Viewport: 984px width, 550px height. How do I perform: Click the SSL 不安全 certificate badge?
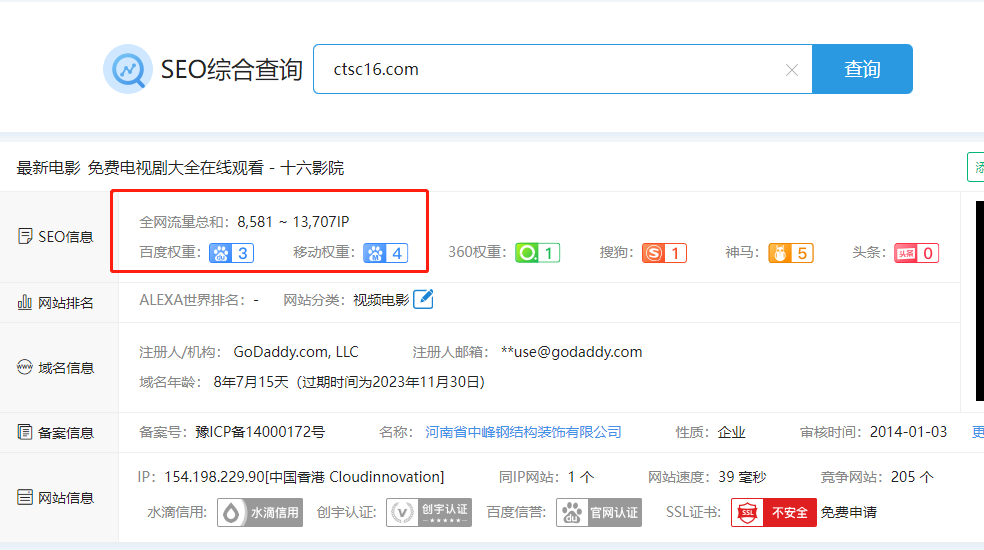click(x=773, y=513)
